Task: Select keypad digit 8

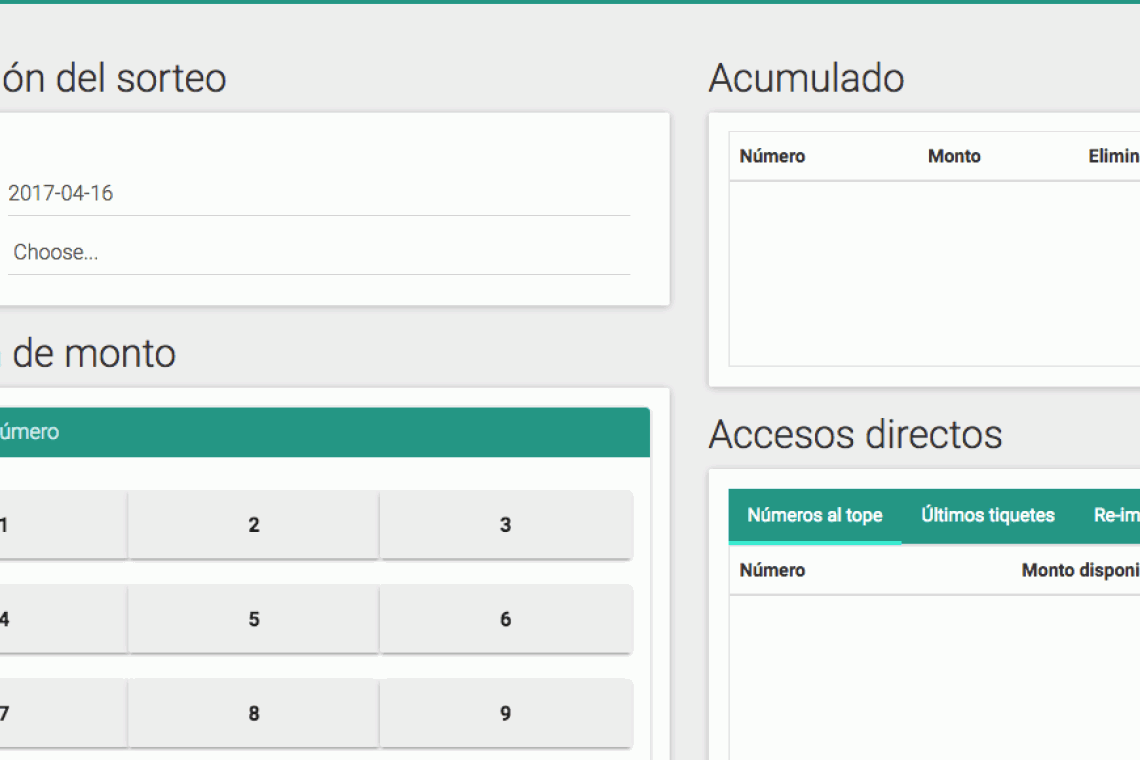Action: coord(254,713)
